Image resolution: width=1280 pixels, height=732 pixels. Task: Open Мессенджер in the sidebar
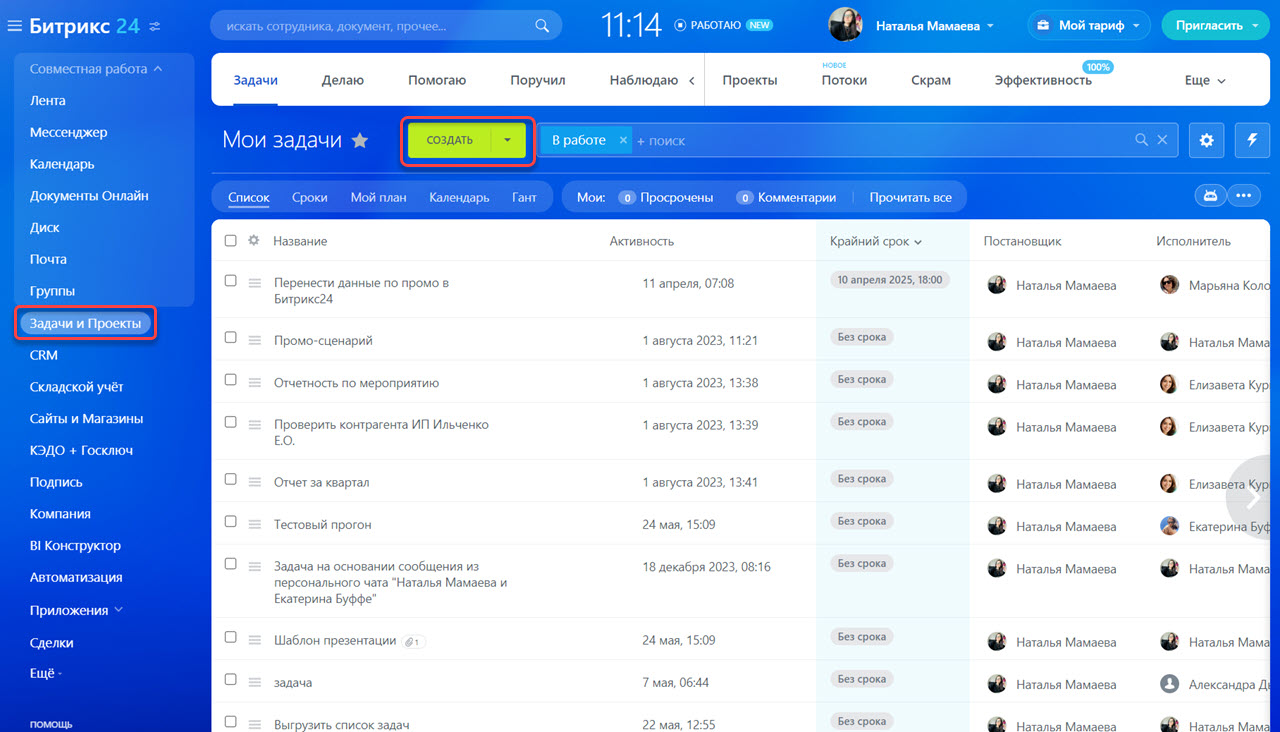tap(69, 132)
